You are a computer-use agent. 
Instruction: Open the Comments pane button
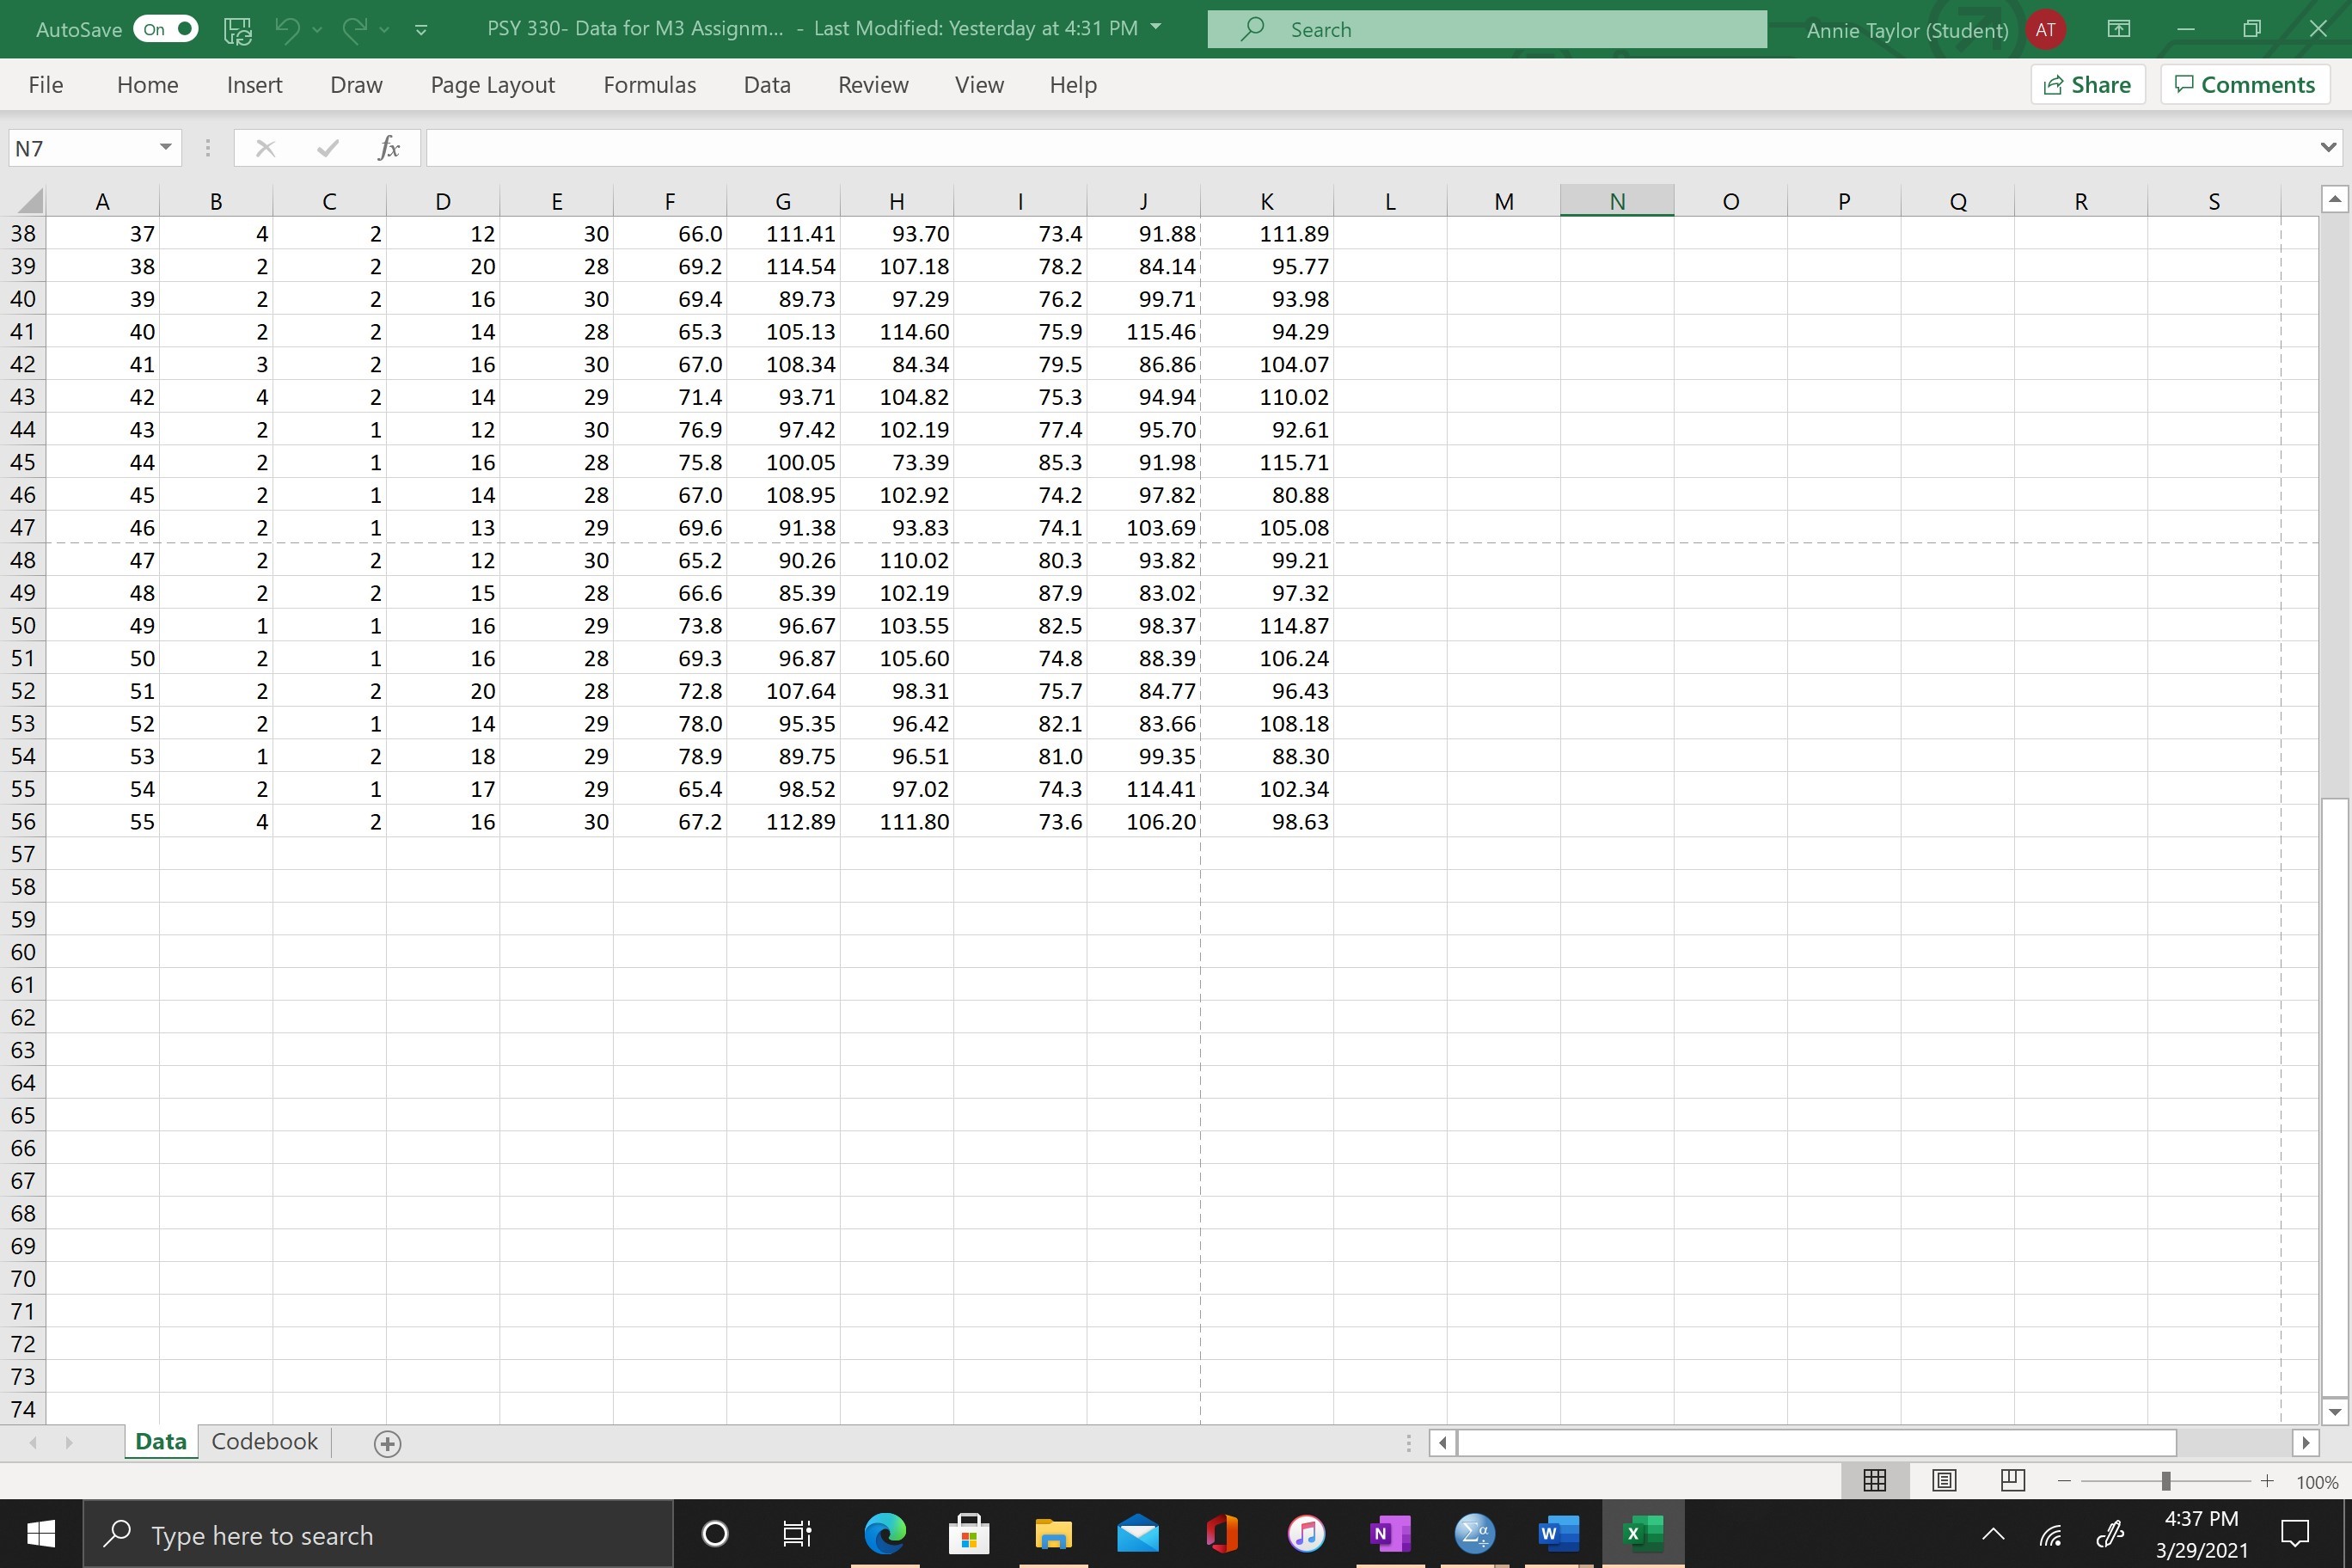click(2245, 85)
